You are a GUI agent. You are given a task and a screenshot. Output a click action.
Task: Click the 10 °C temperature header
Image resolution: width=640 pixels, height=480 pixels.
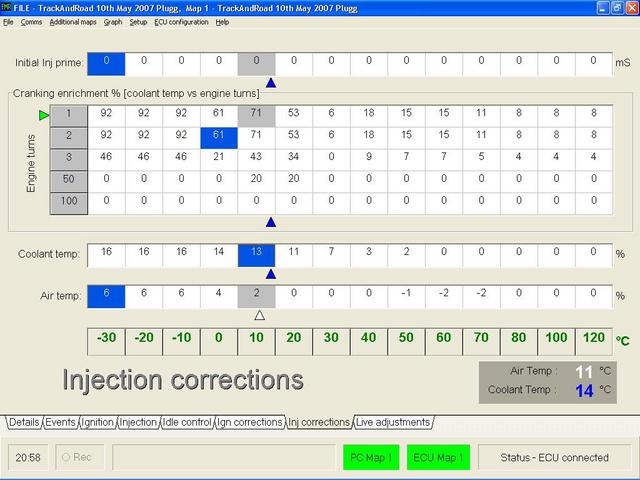coord(256,342)
